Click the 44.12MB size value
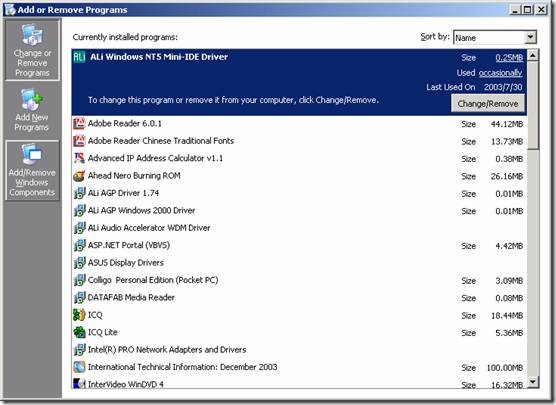556x405 pixels. point(507,124)
